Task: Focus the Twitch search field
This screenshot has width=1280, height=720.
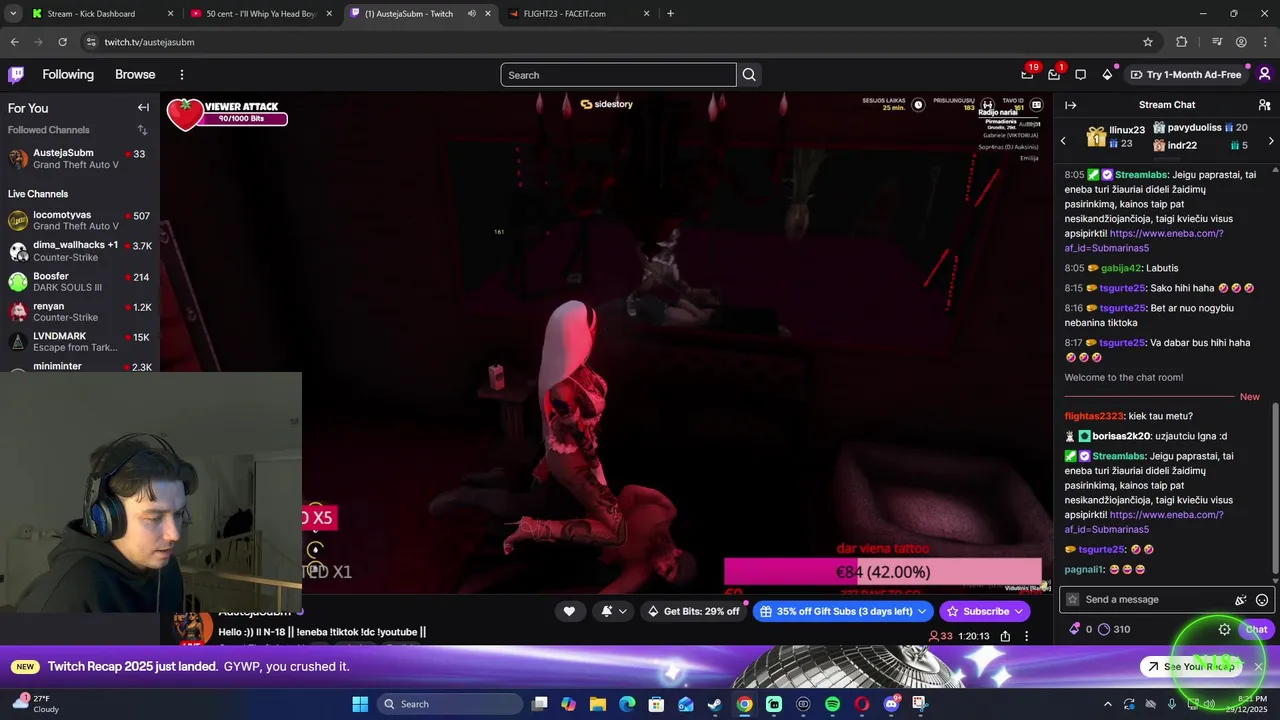Action: [618, 75]
